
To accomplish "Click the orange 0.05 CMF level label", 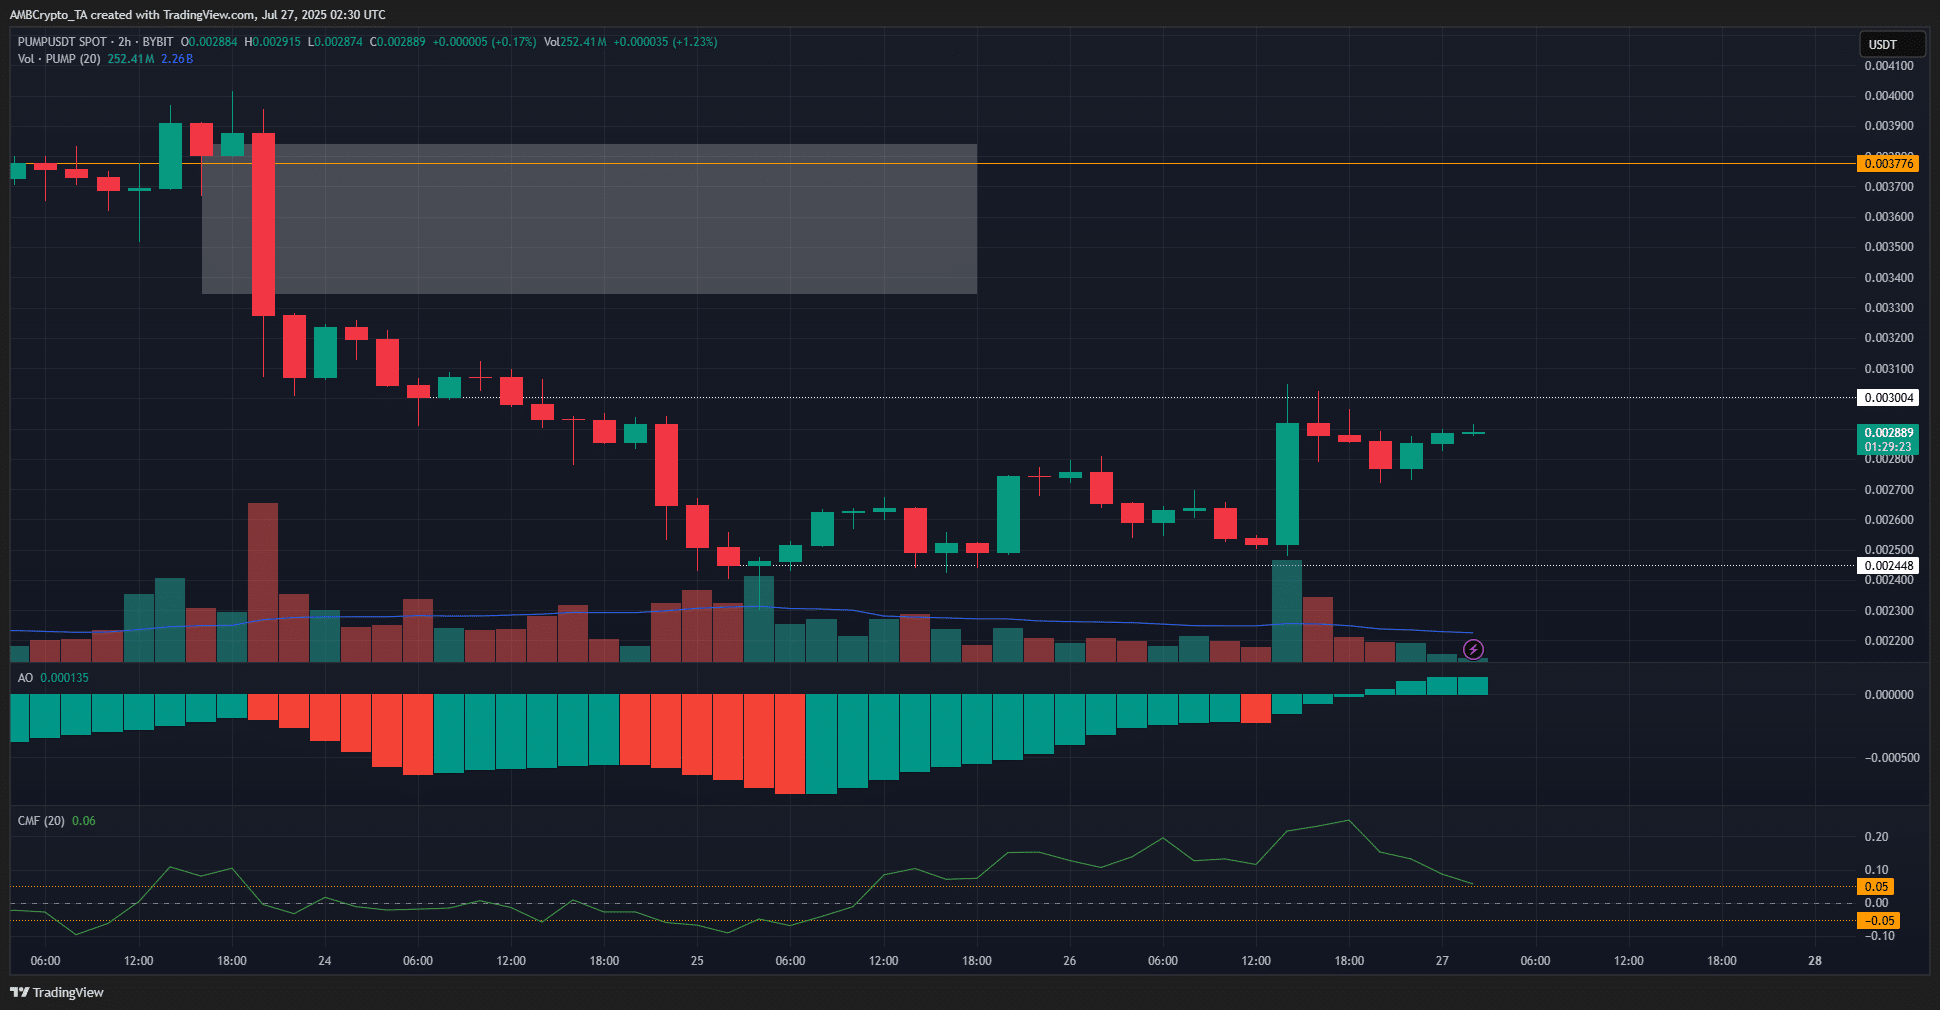I will (1876, 887).
